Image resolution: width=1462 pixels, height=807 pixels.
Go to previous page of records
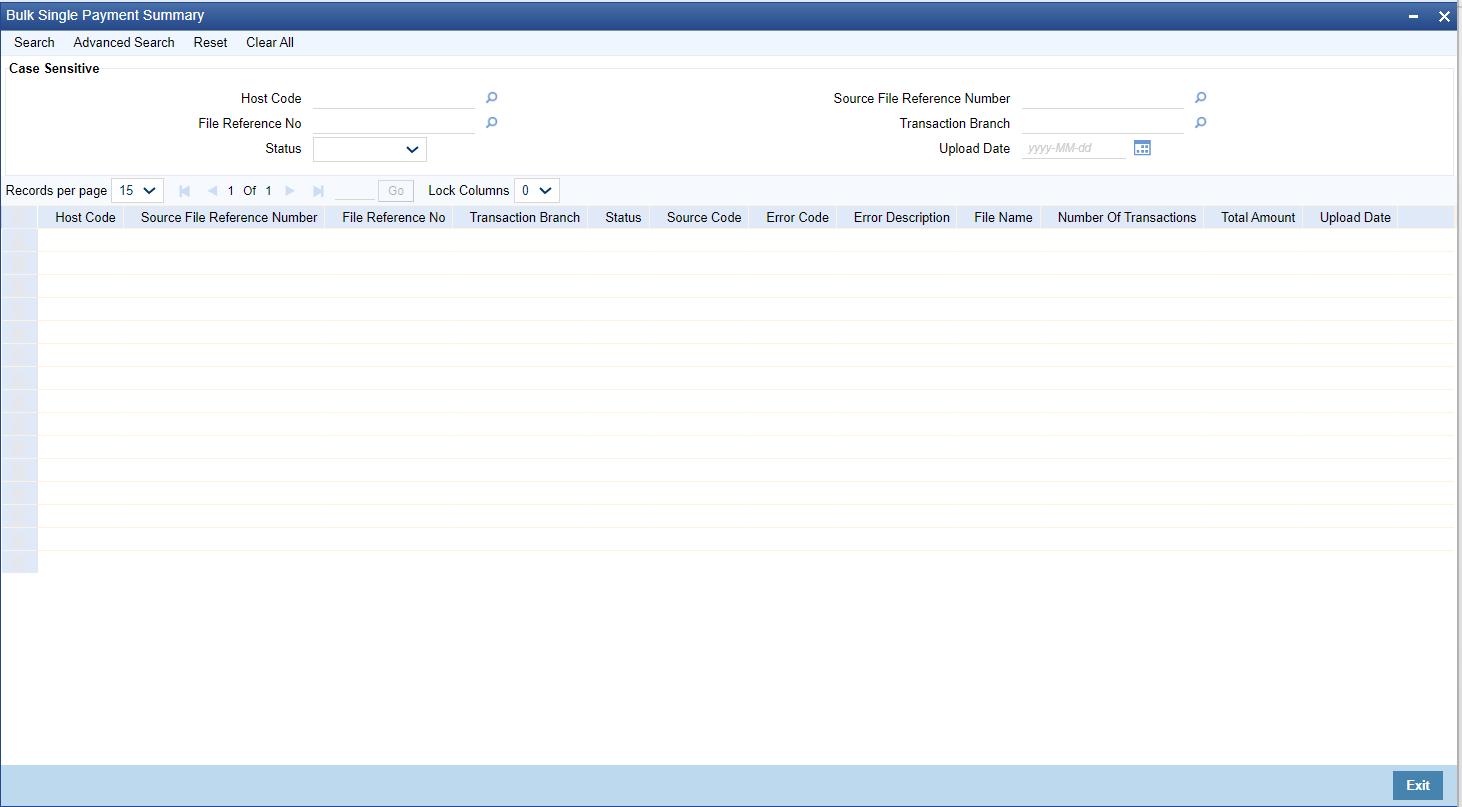pos(212,190)
